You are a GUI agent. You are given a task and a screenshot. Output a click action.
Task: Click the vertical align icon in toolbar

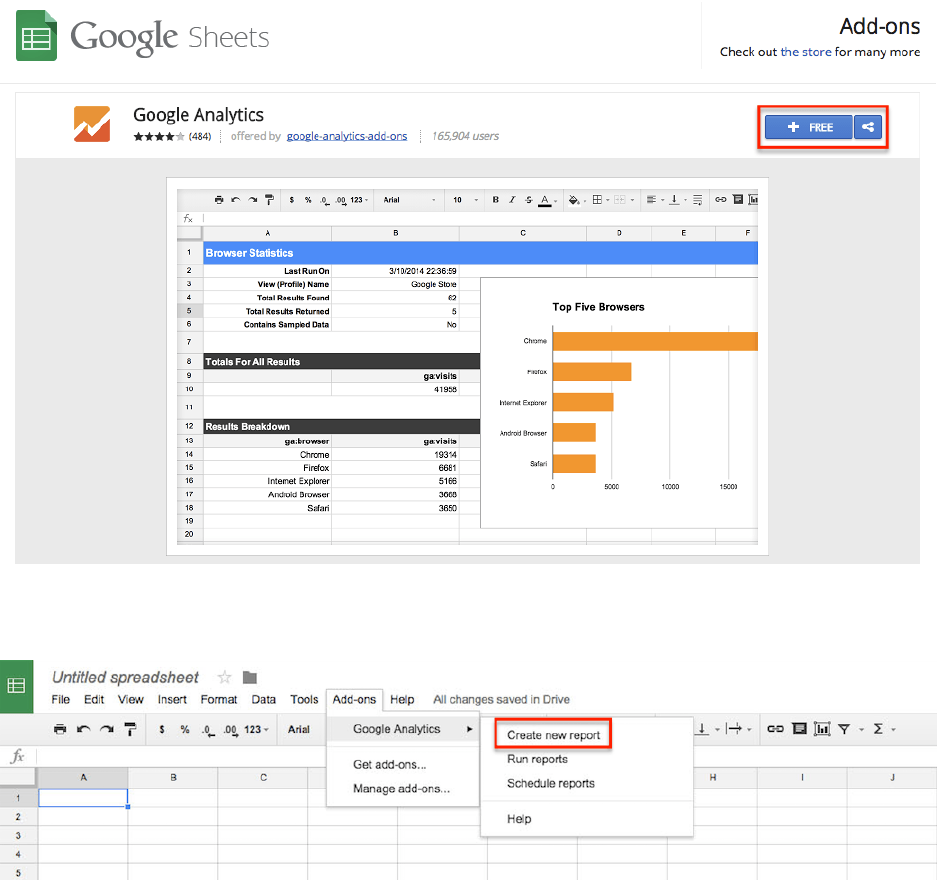point(702,729)
